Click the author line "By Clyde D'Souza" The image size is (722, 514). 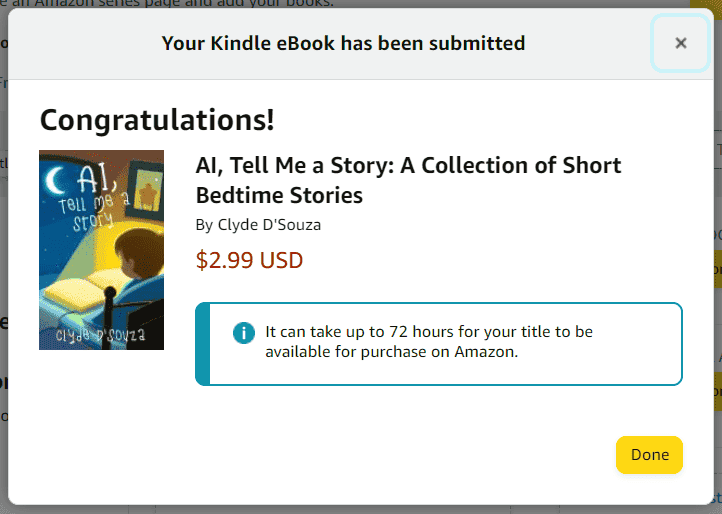coord(258,225)
